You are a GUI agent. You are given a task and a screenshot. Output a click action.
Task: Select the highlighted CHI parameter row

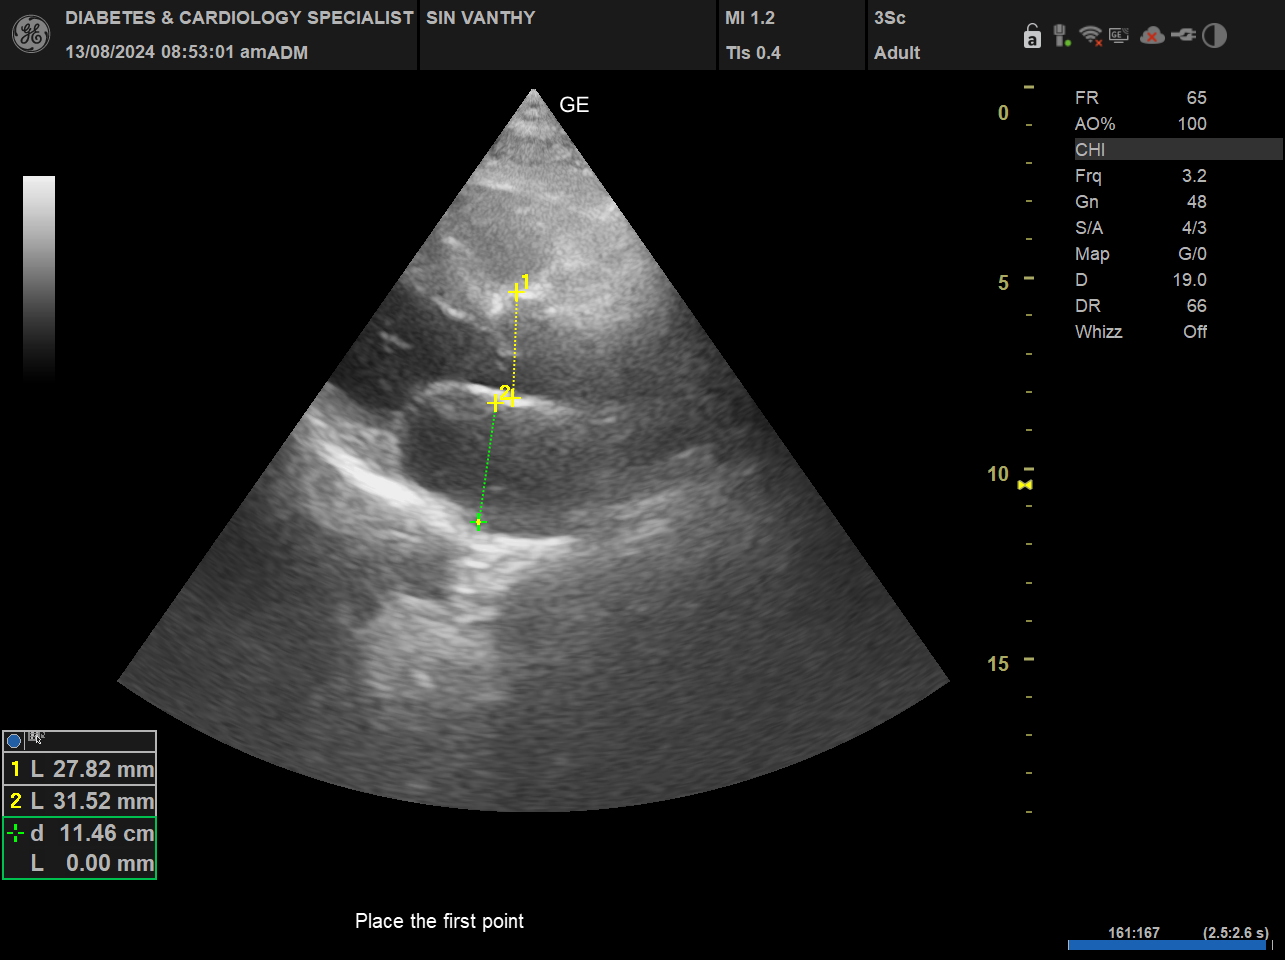pos(1177,150)
